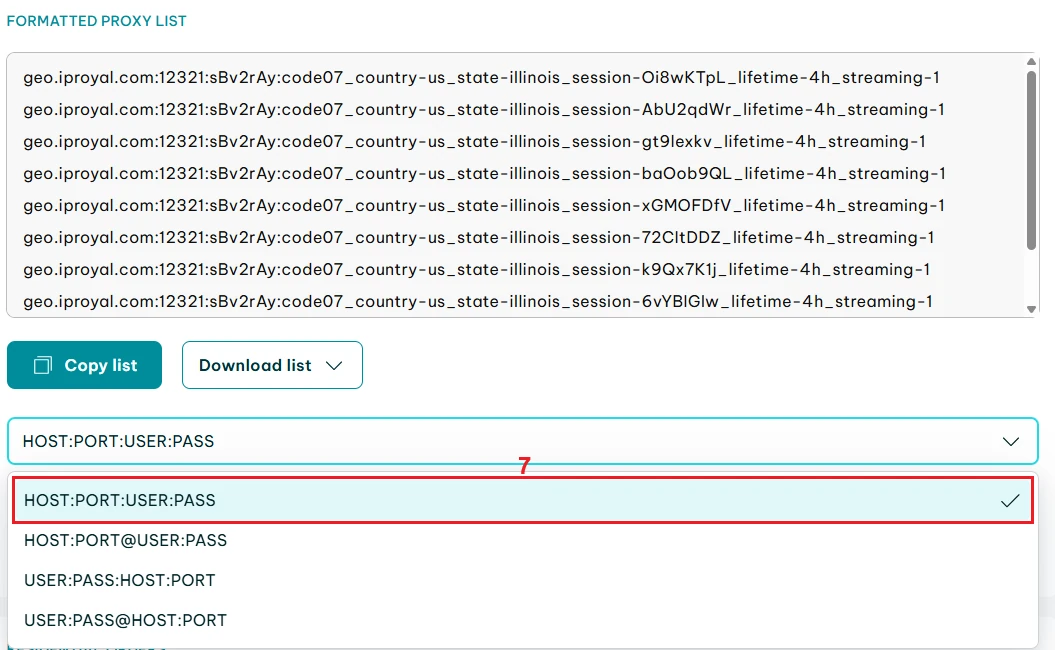Click the proxy list scrollbar up arrow
Image resolution: width=1055 pixels, height=650 pixels.
click(x=1031, y=62)
